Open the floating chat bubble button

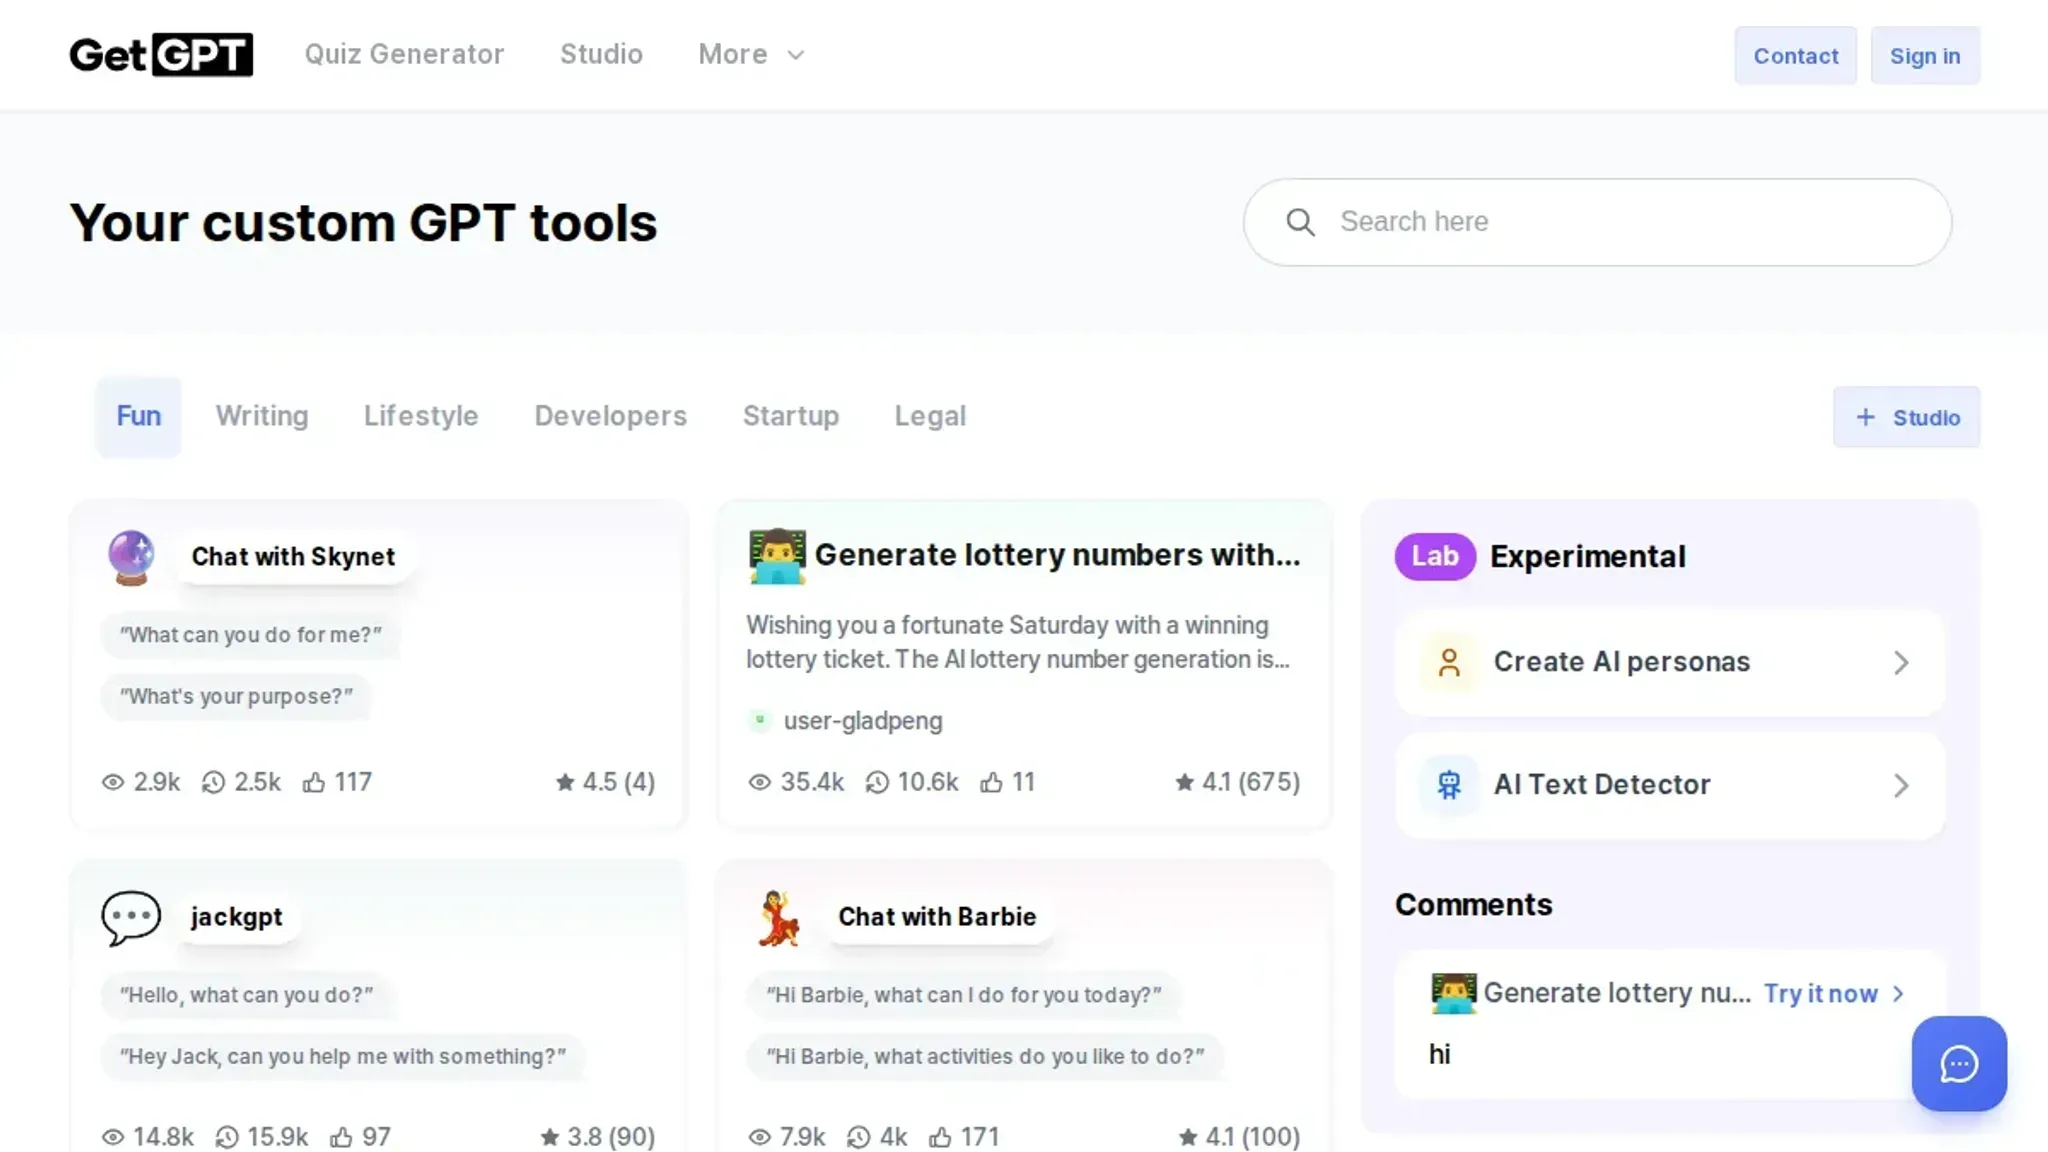1959,1064
